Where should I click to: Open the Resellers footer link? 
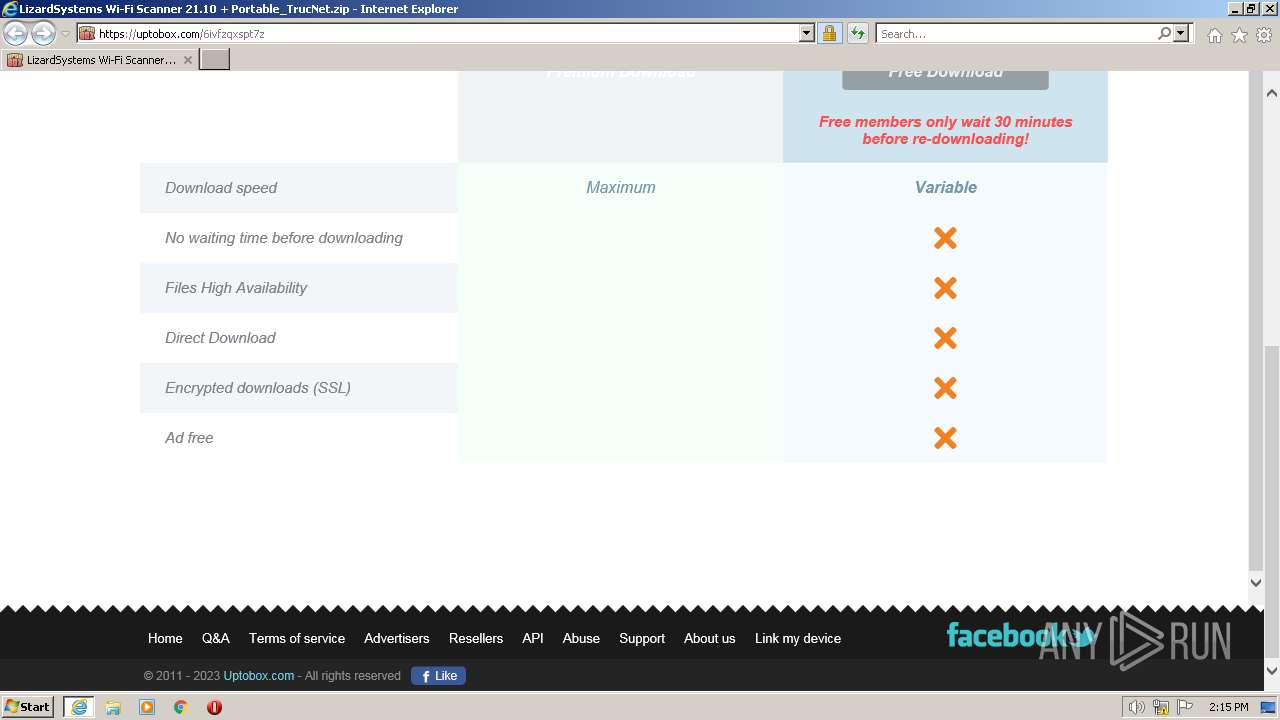pyautogui.click(x=476, y=638)
